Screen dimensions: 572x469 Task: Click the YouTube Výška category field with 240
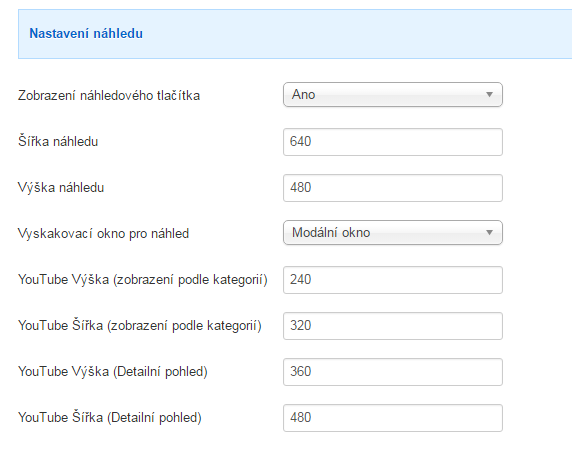click(x=393, y=280)
